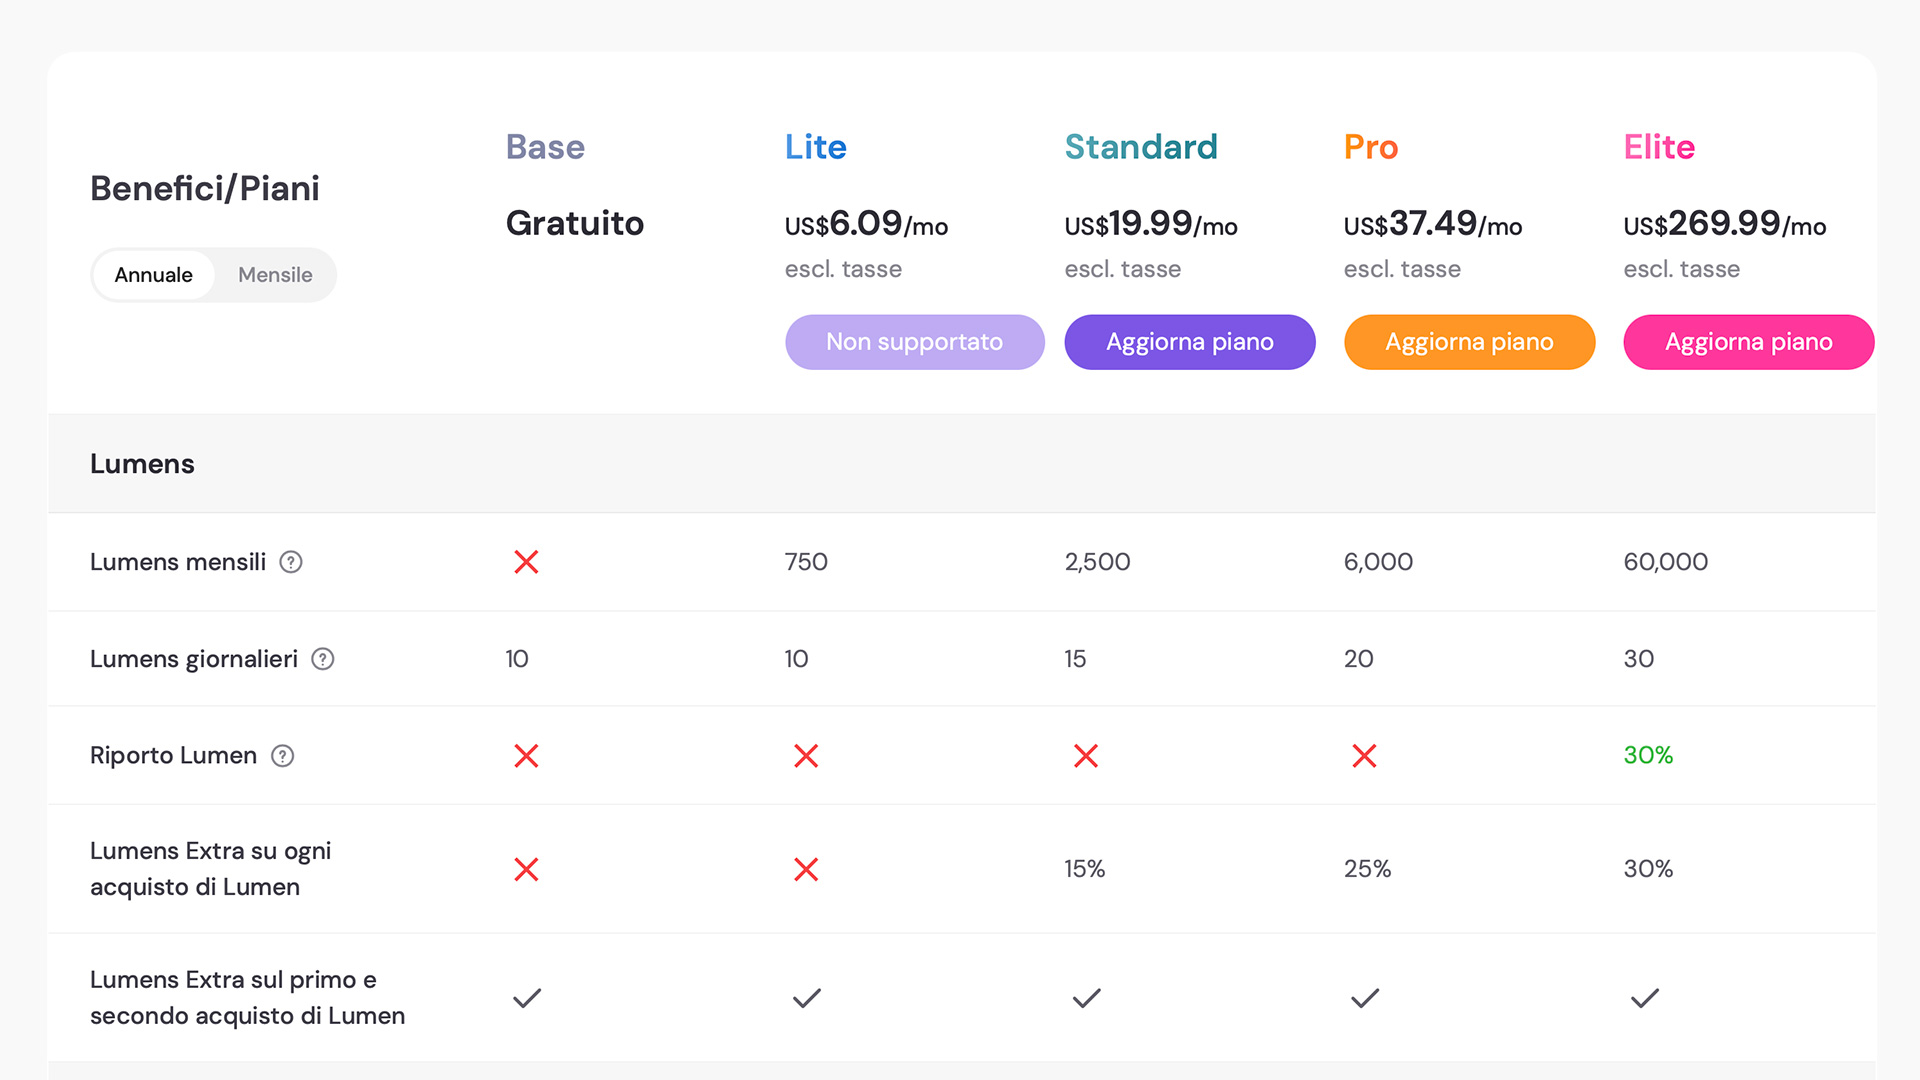Select the Annuale billing option
This screenshot has height=1080, width=1920.
[153, 275]
